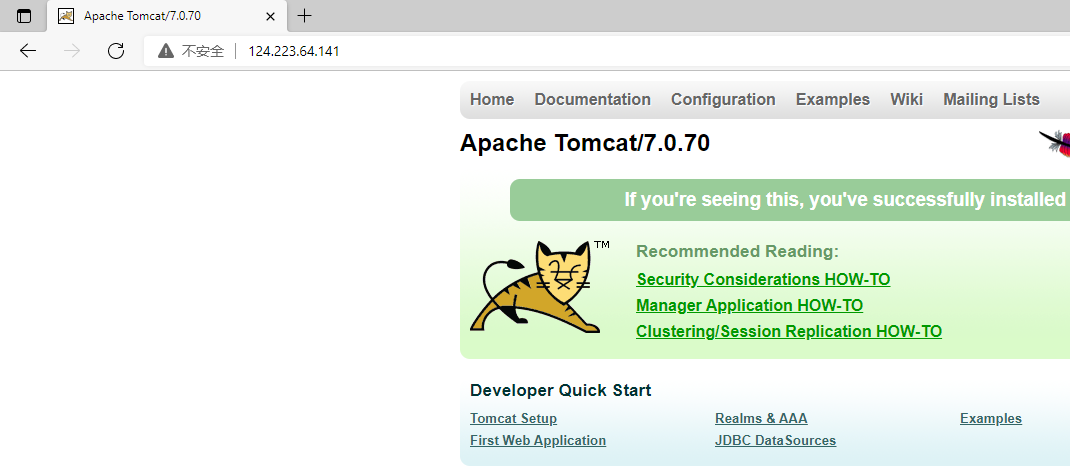
Task: Open Security Considerations HOW-TO link
Action: tap(763, 280)
